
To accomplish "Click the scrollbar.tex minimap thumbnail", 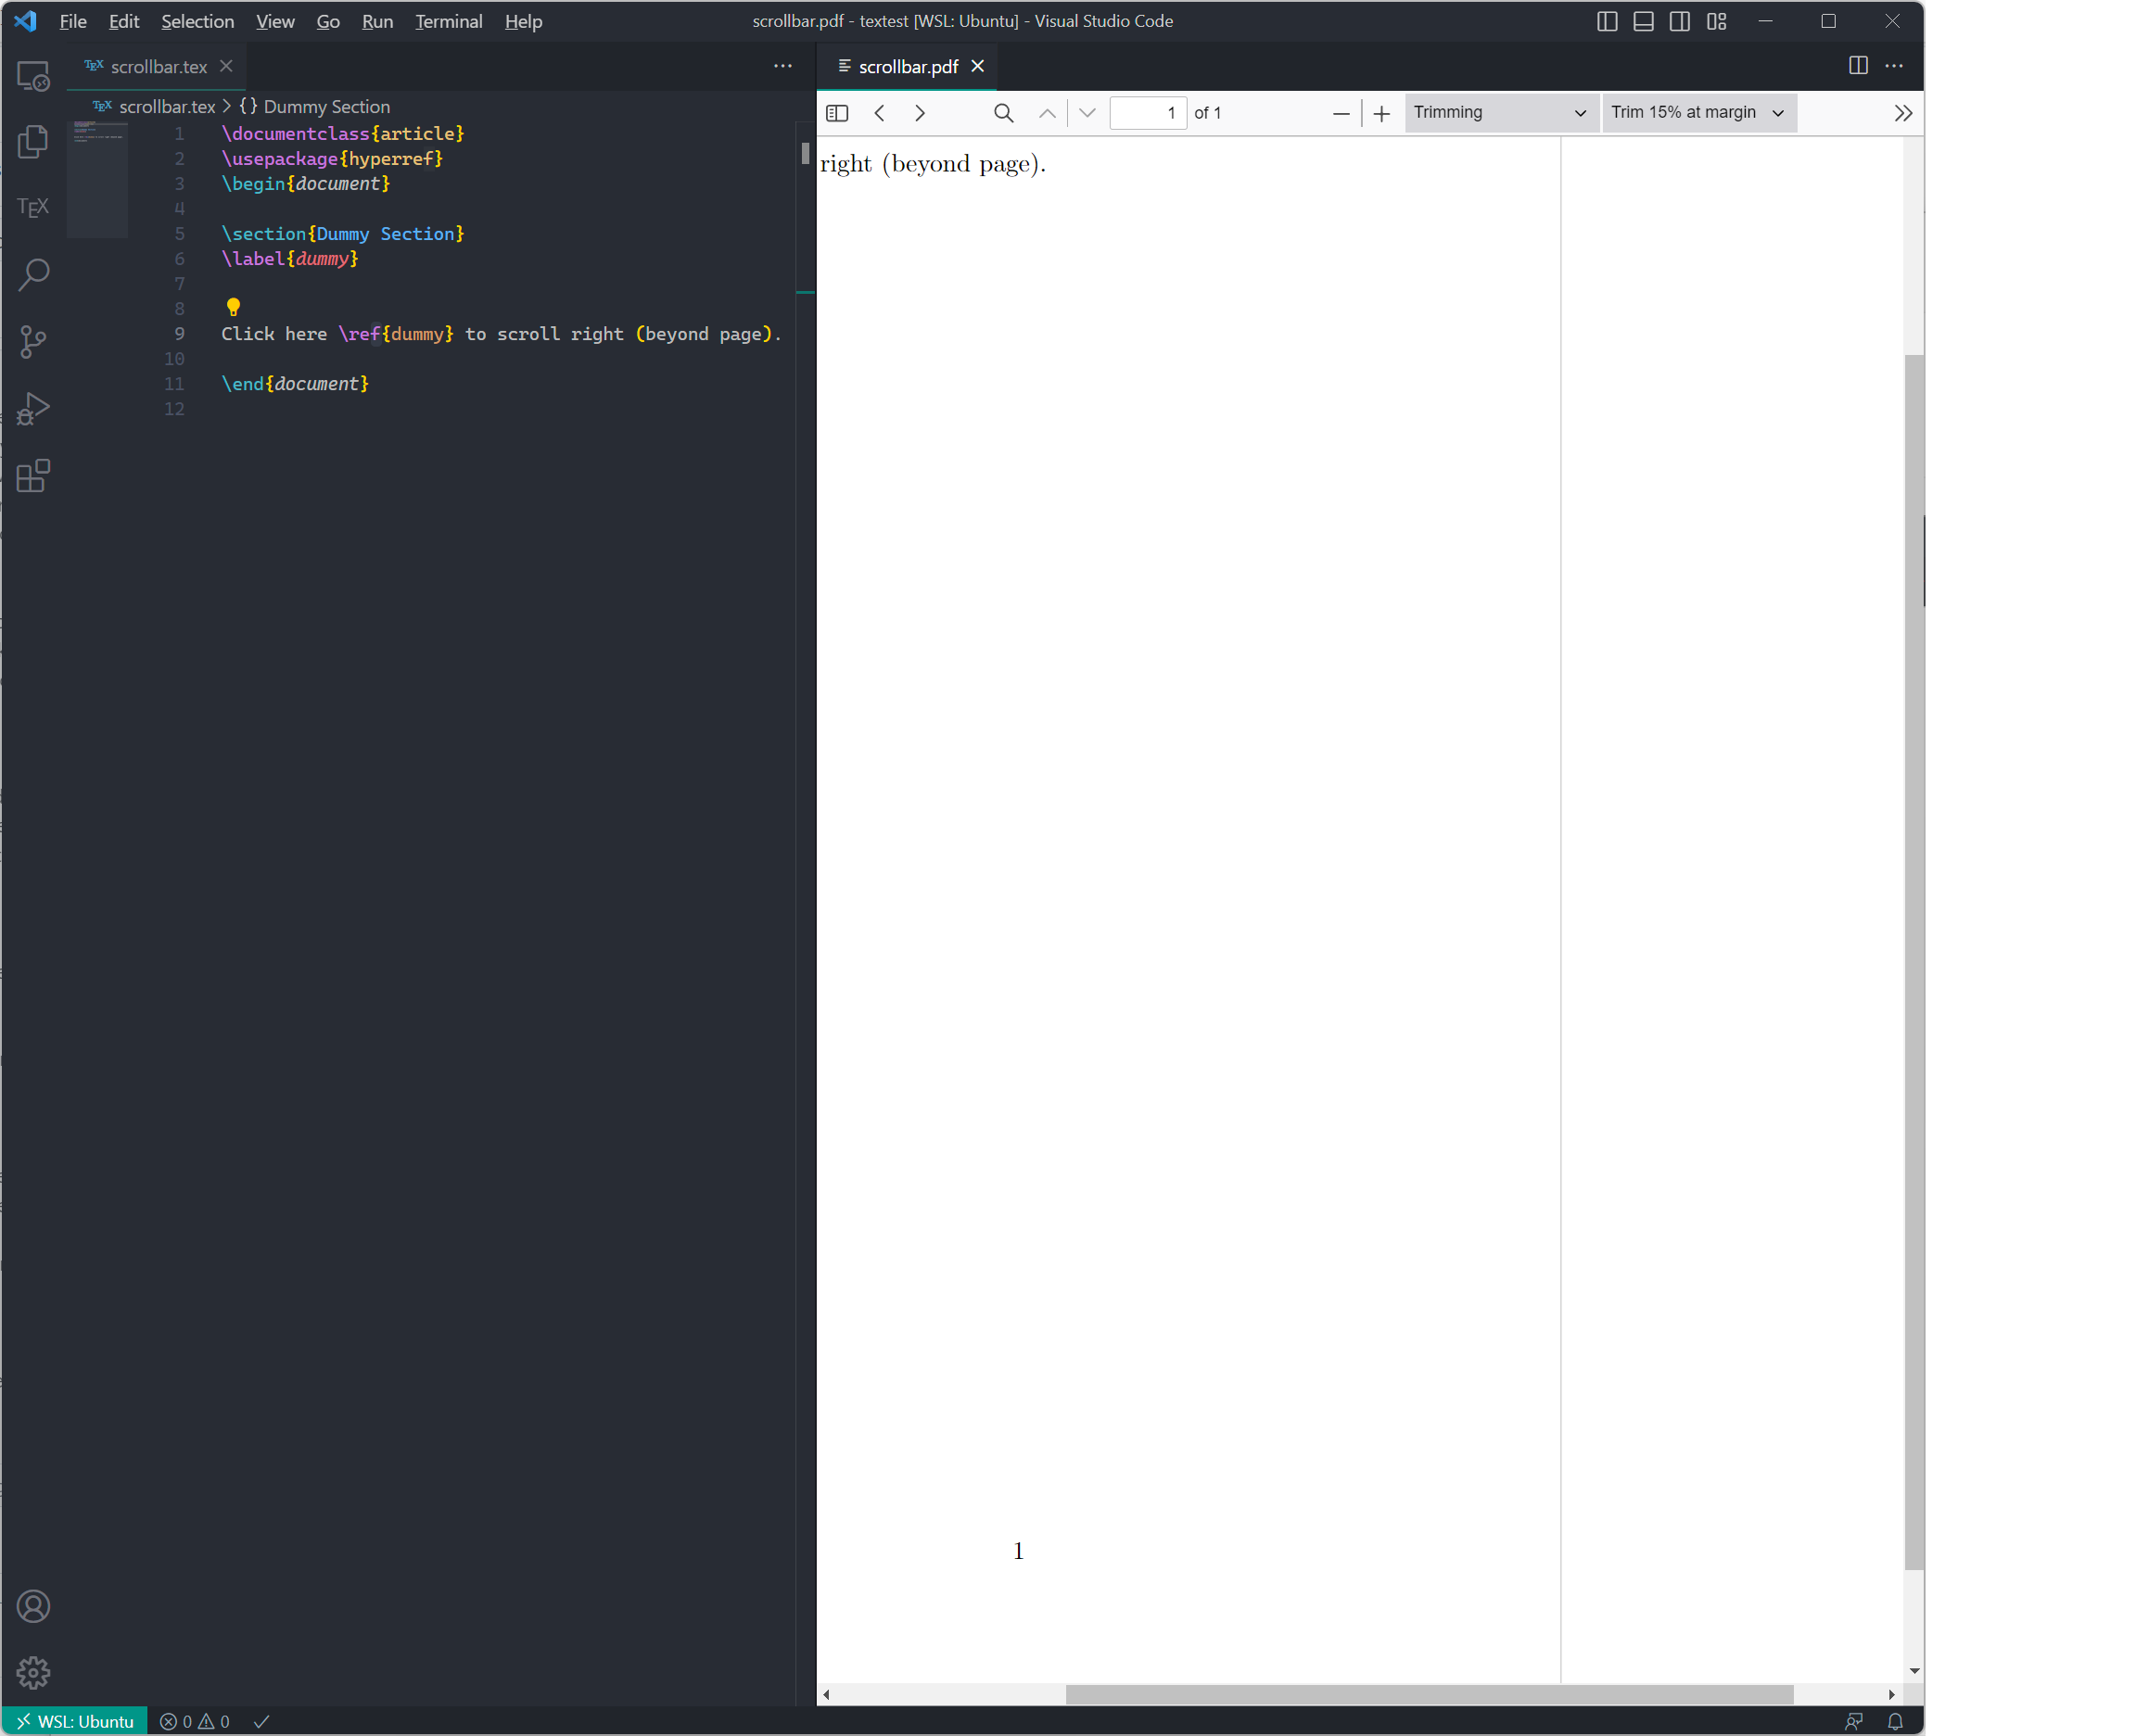I will 97,178.
